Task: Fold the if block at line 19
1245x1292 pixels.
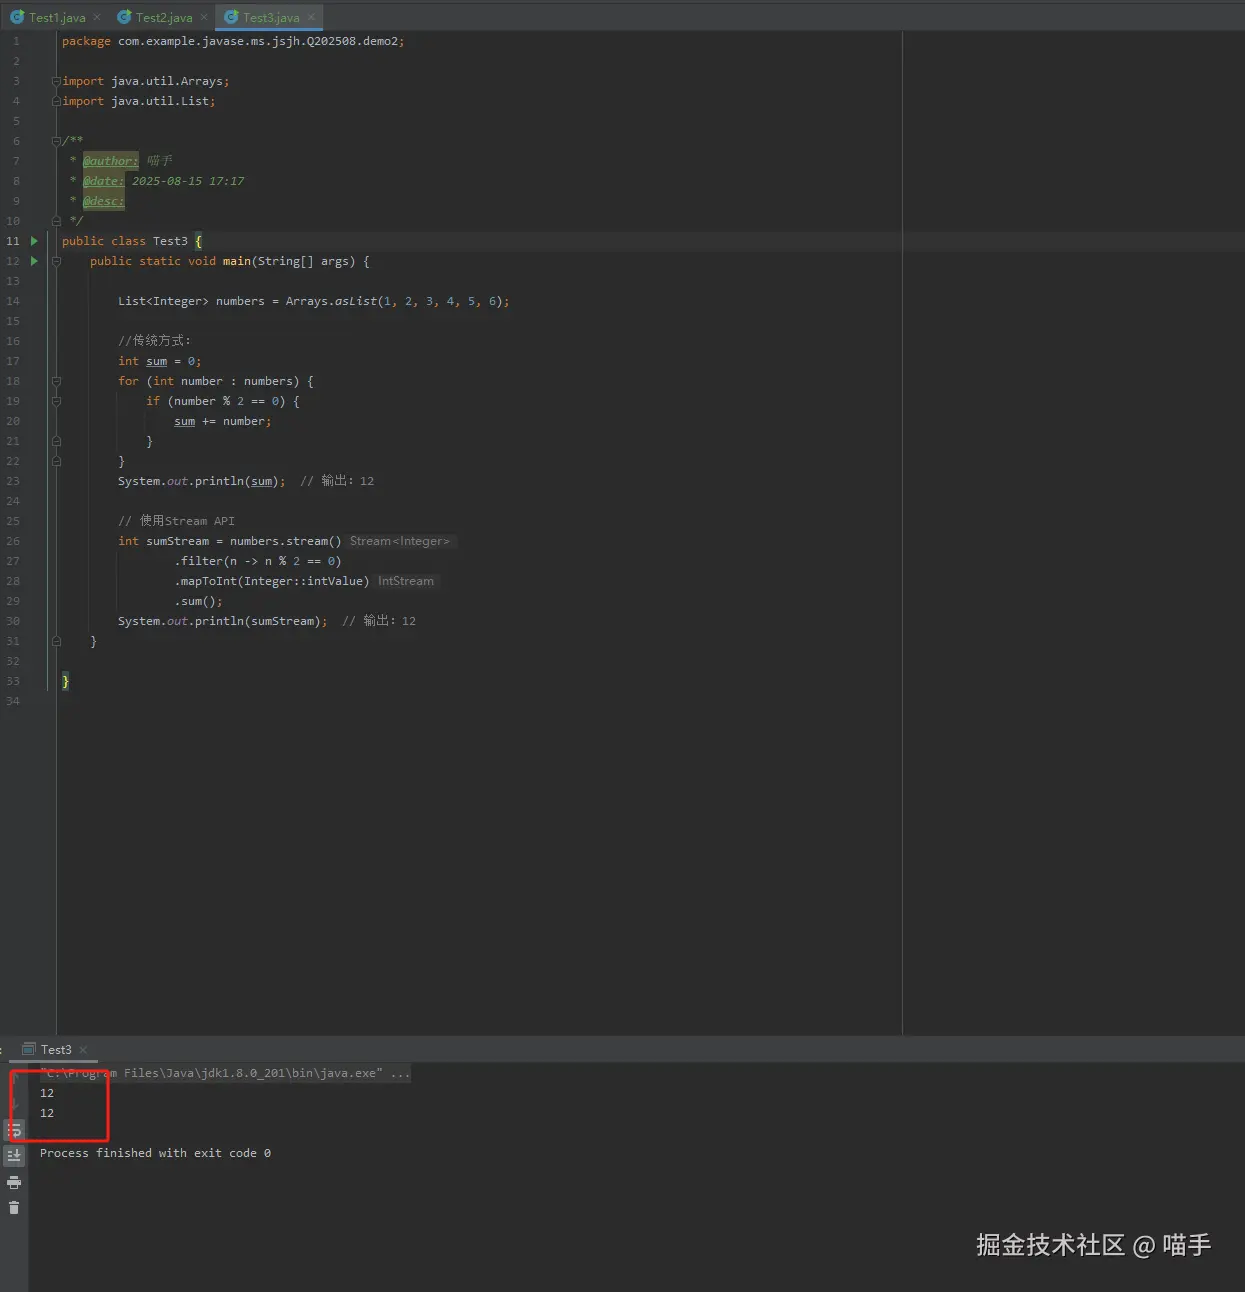Action: pyautogui.click(x=56, y=401)
